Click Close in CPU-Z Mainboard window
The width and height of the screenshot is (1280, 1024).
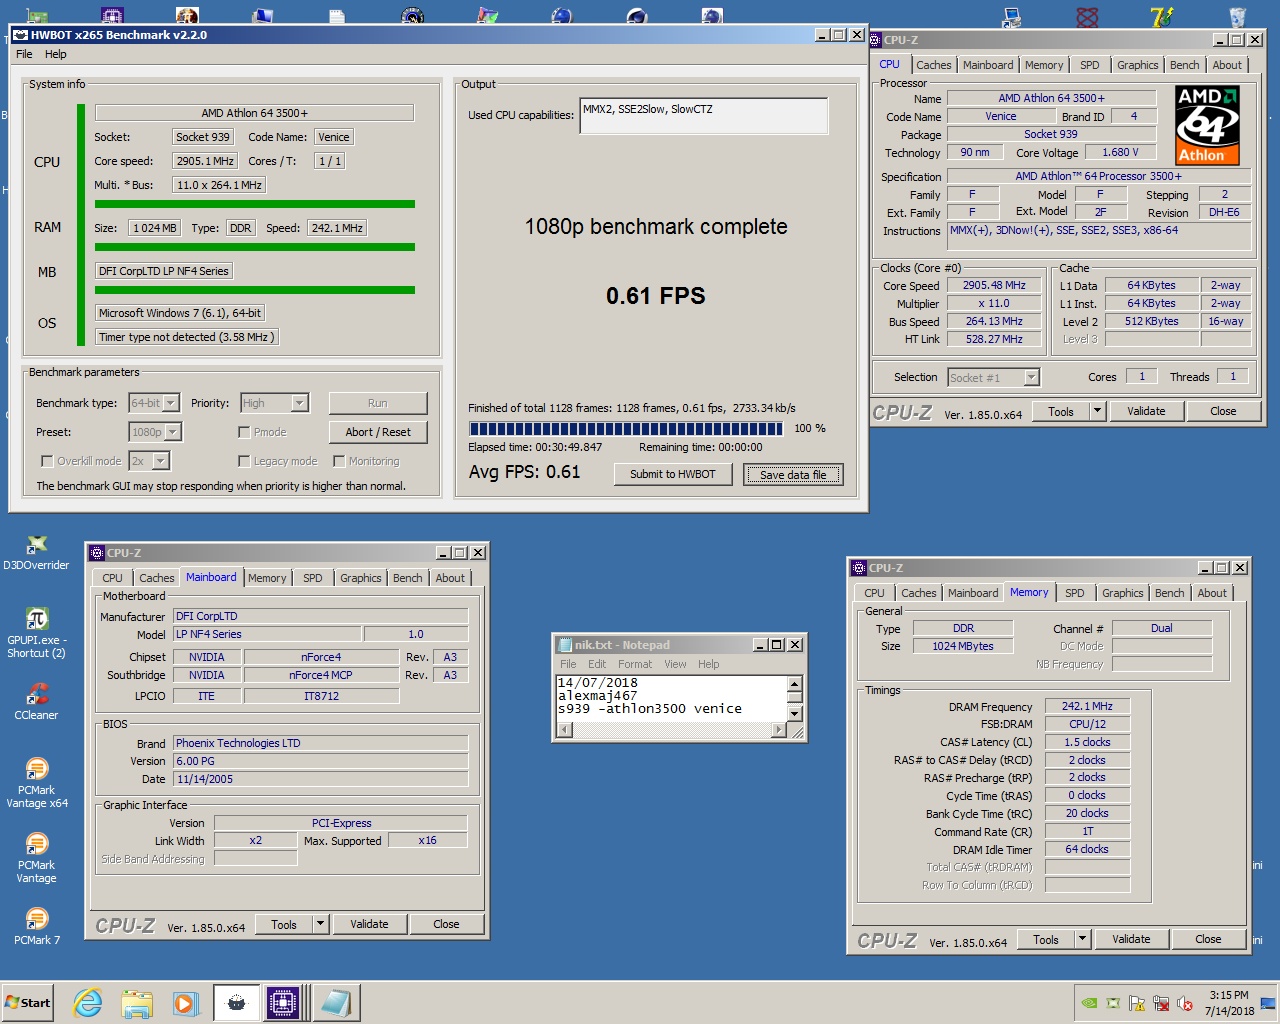click(447, 924)
